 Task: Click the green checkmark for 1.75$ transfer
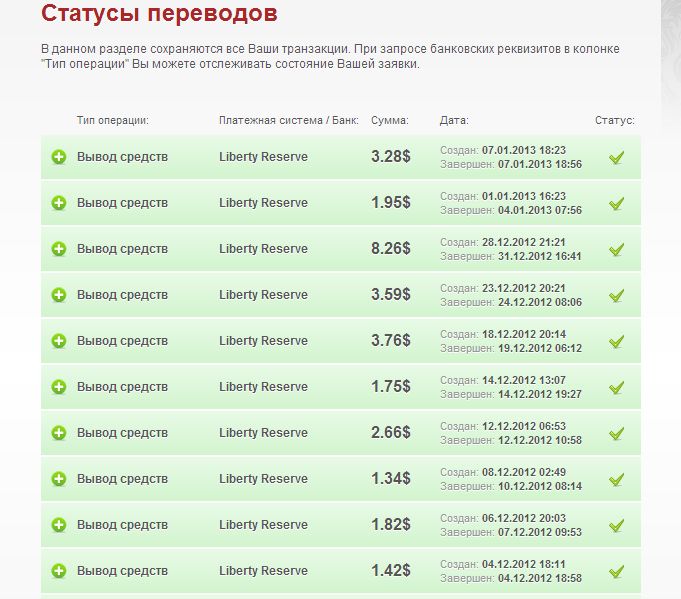coord(616,387)
